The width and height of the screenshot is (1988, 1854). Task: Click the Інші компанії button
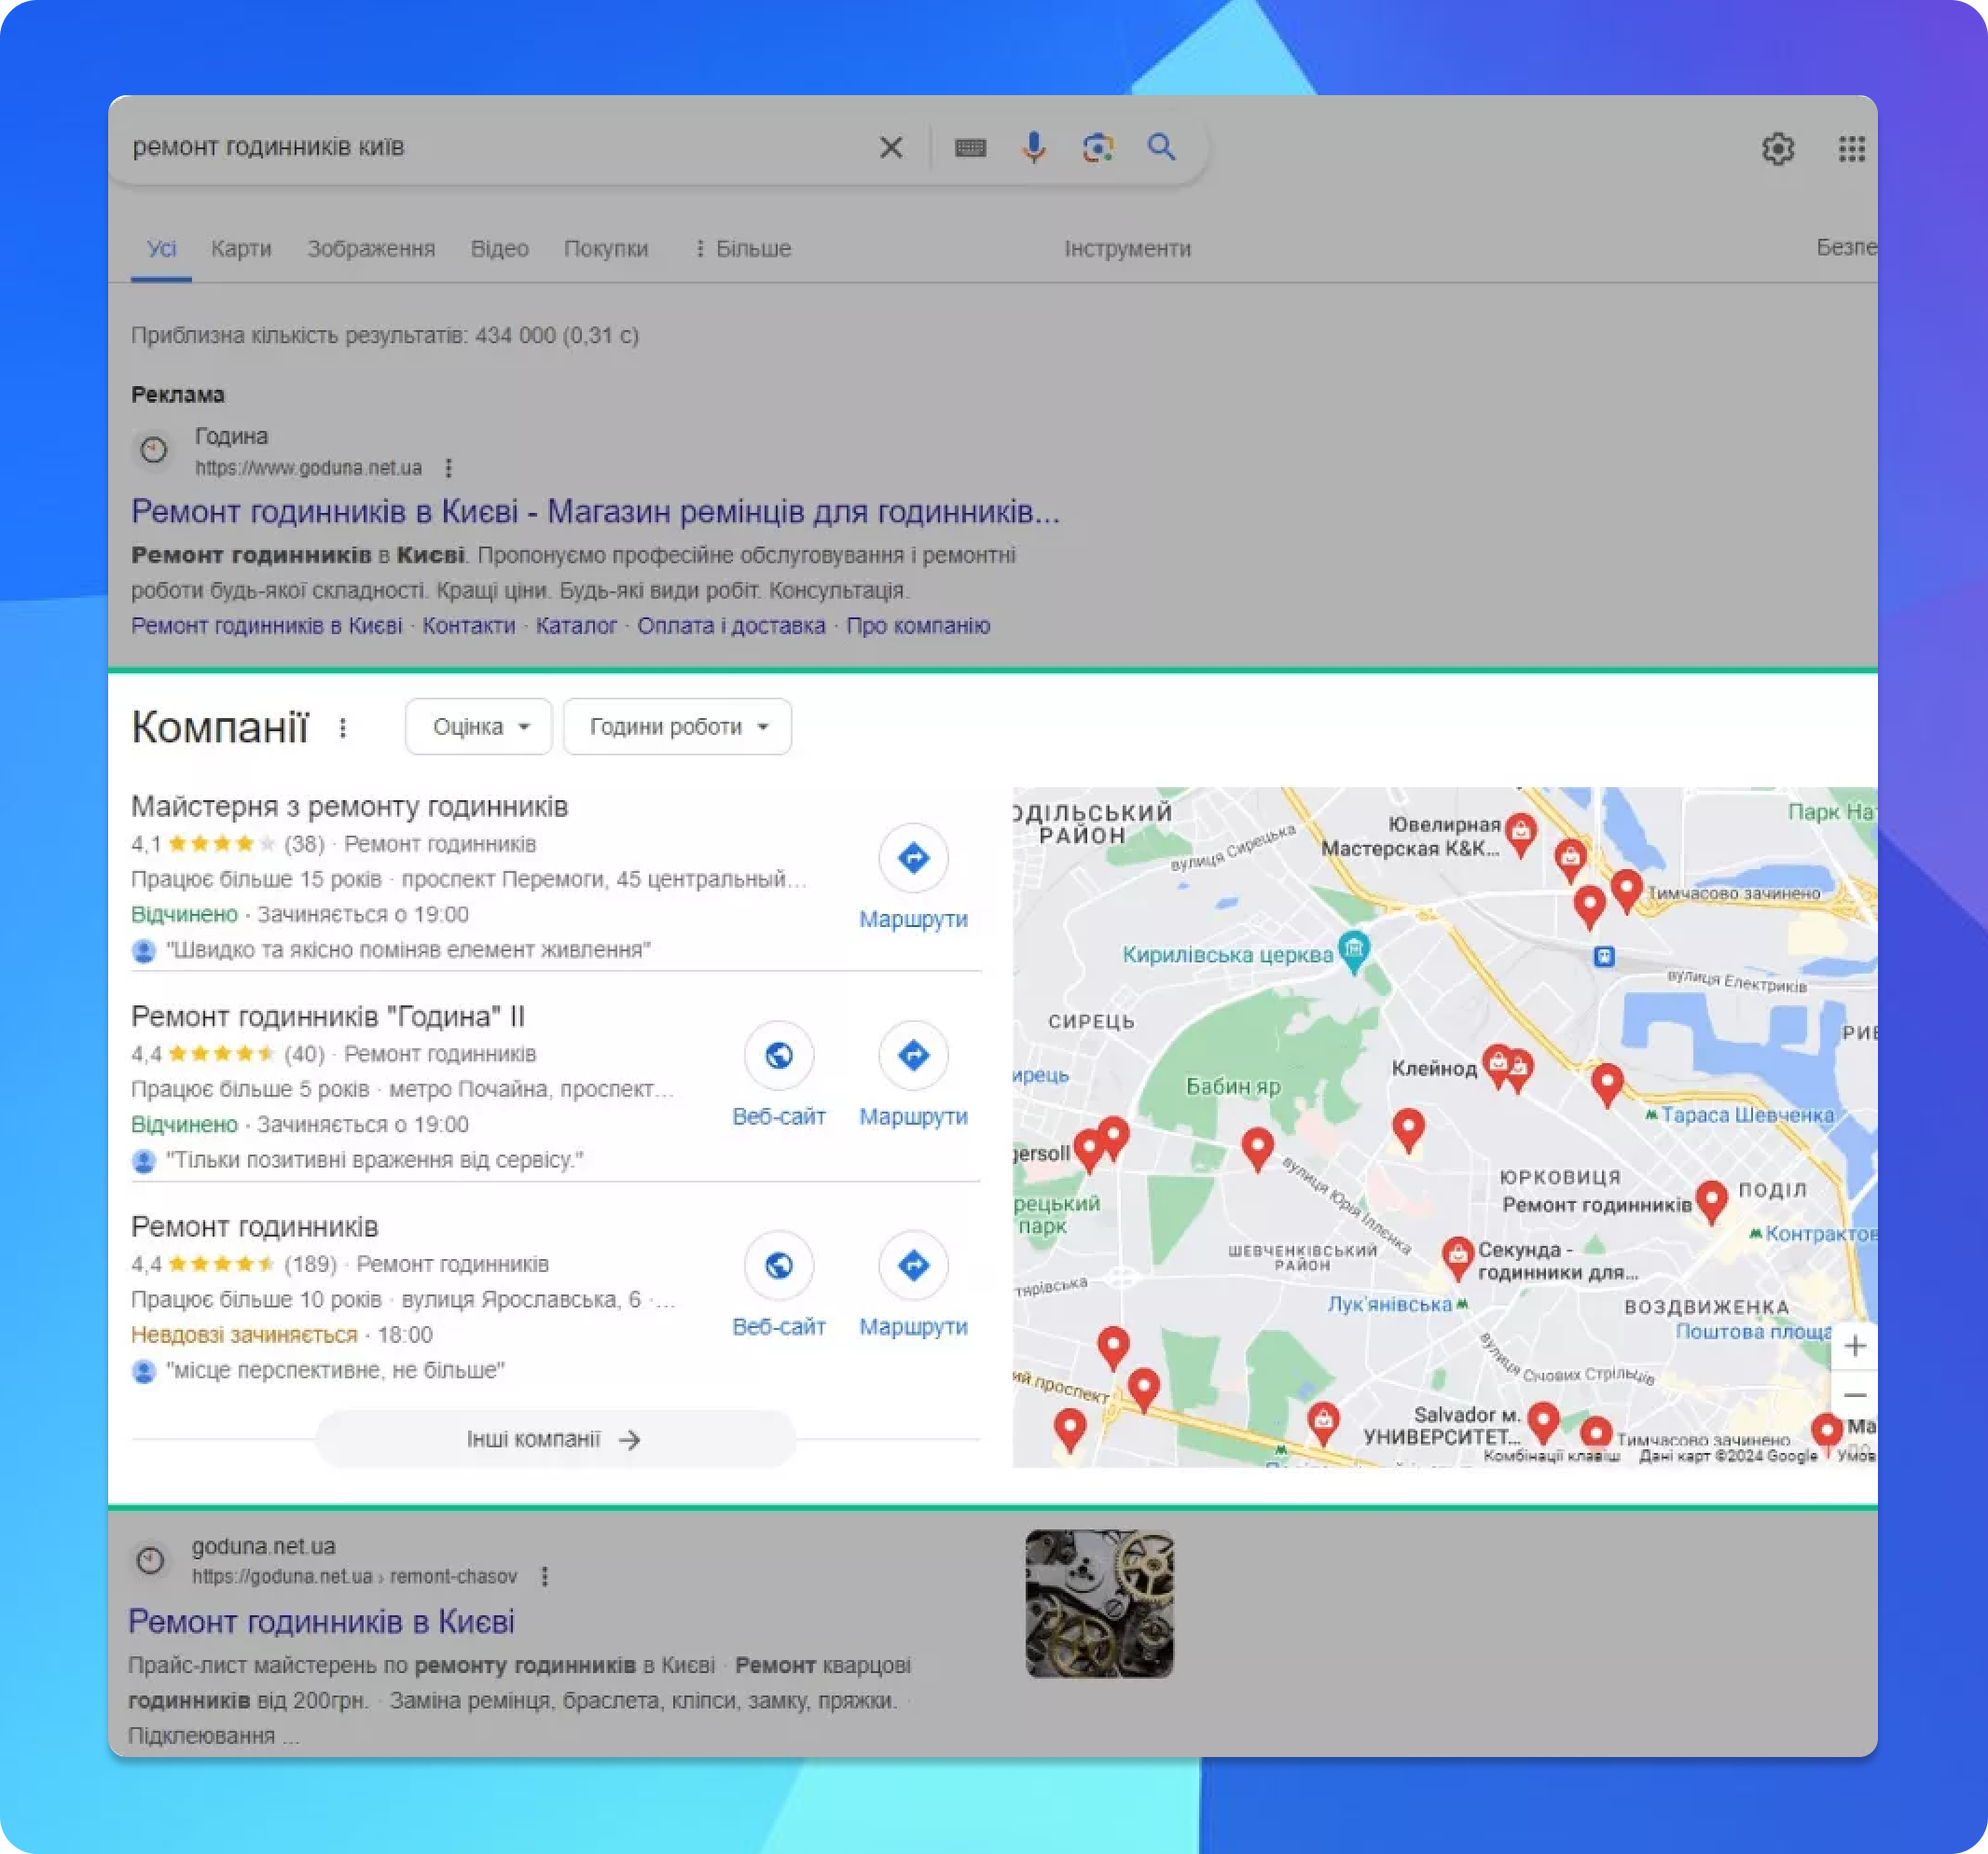[x=554, y=1439]
